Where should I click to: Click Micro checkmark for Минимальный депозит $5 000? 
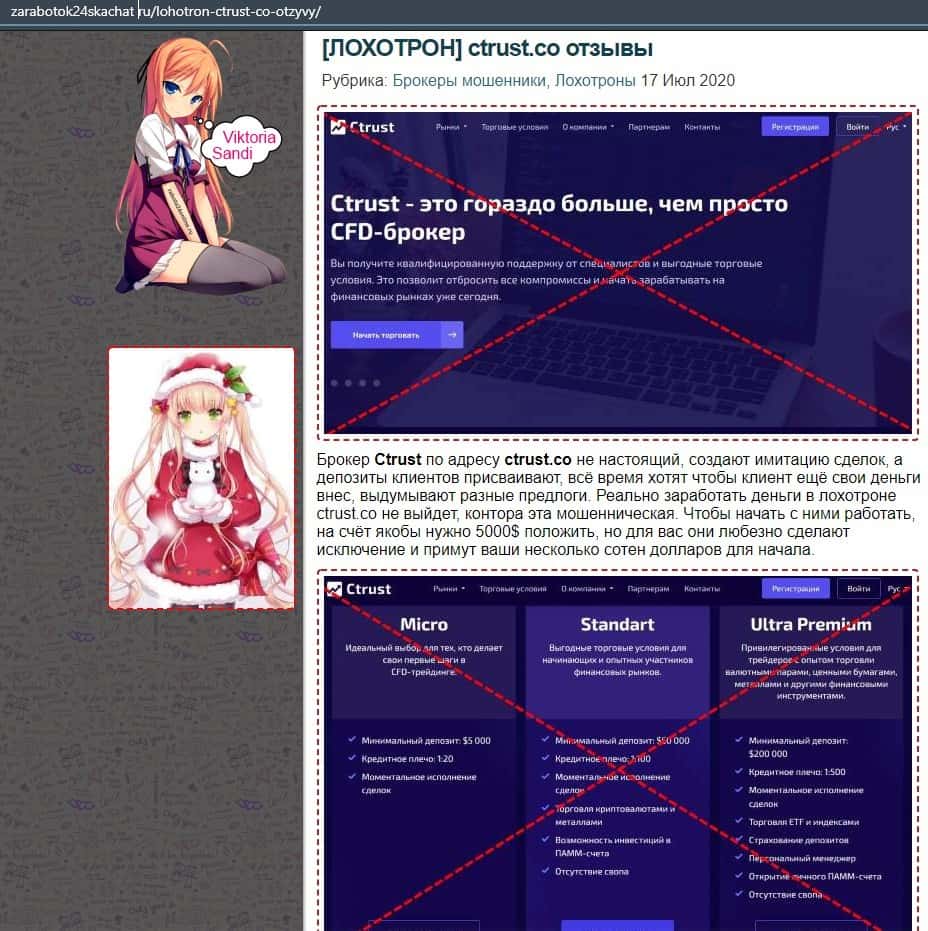pos(352,740)
